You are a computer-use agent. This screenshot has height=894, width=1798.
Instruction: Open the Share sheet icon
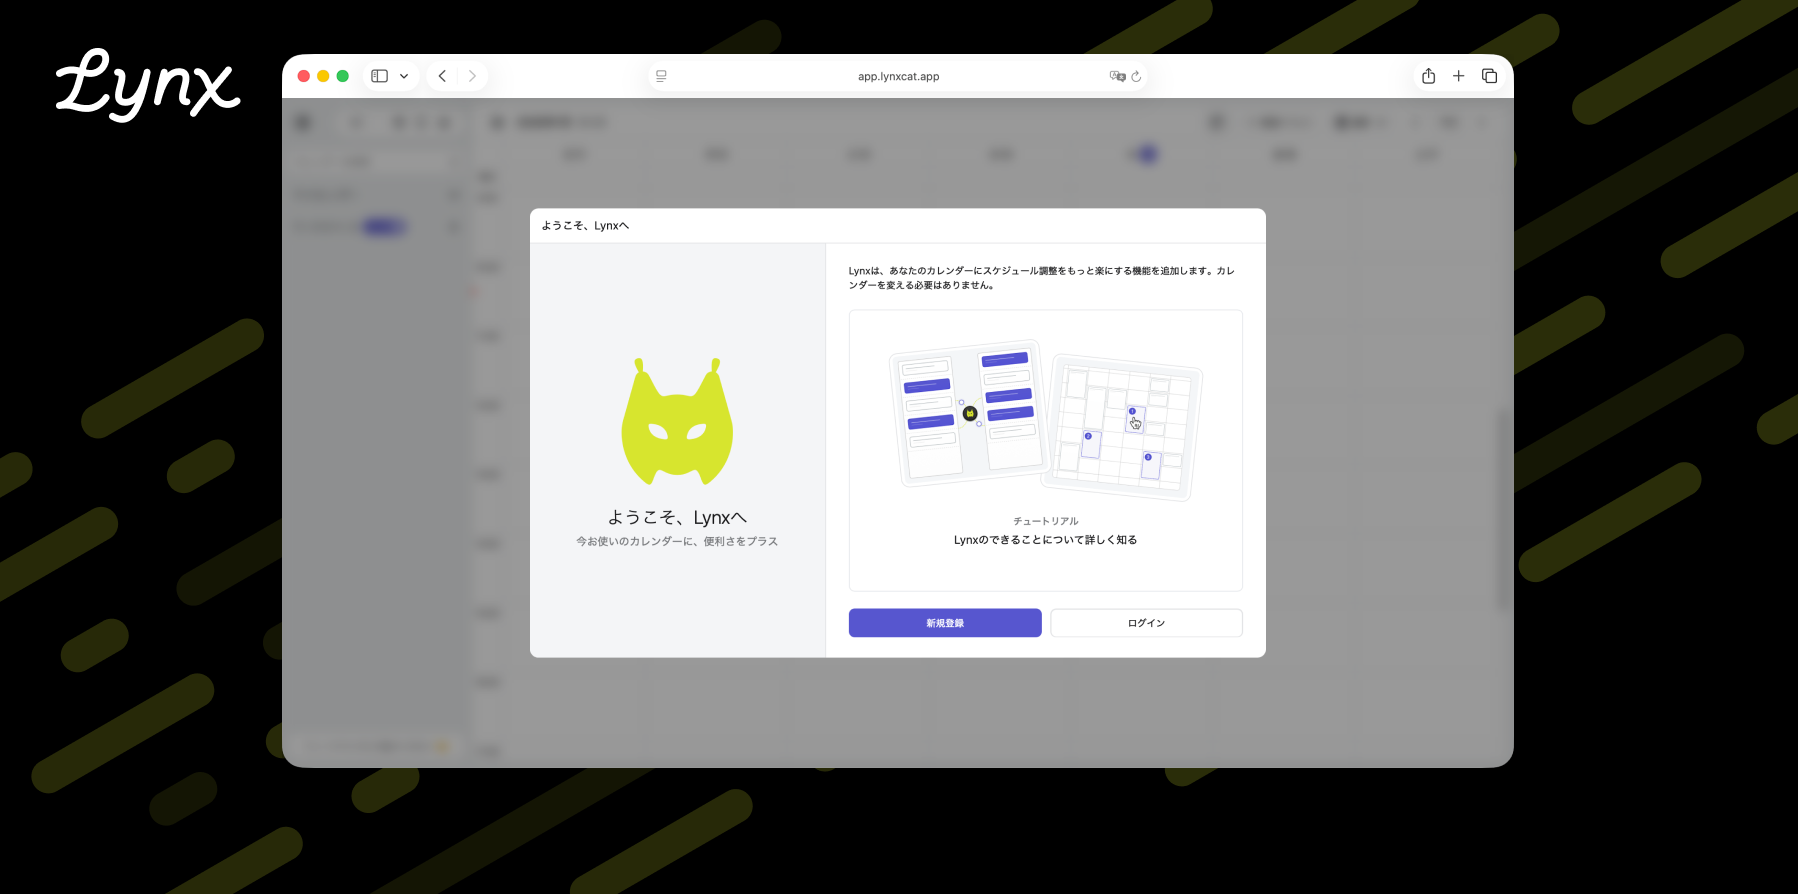pos(1429,76)
